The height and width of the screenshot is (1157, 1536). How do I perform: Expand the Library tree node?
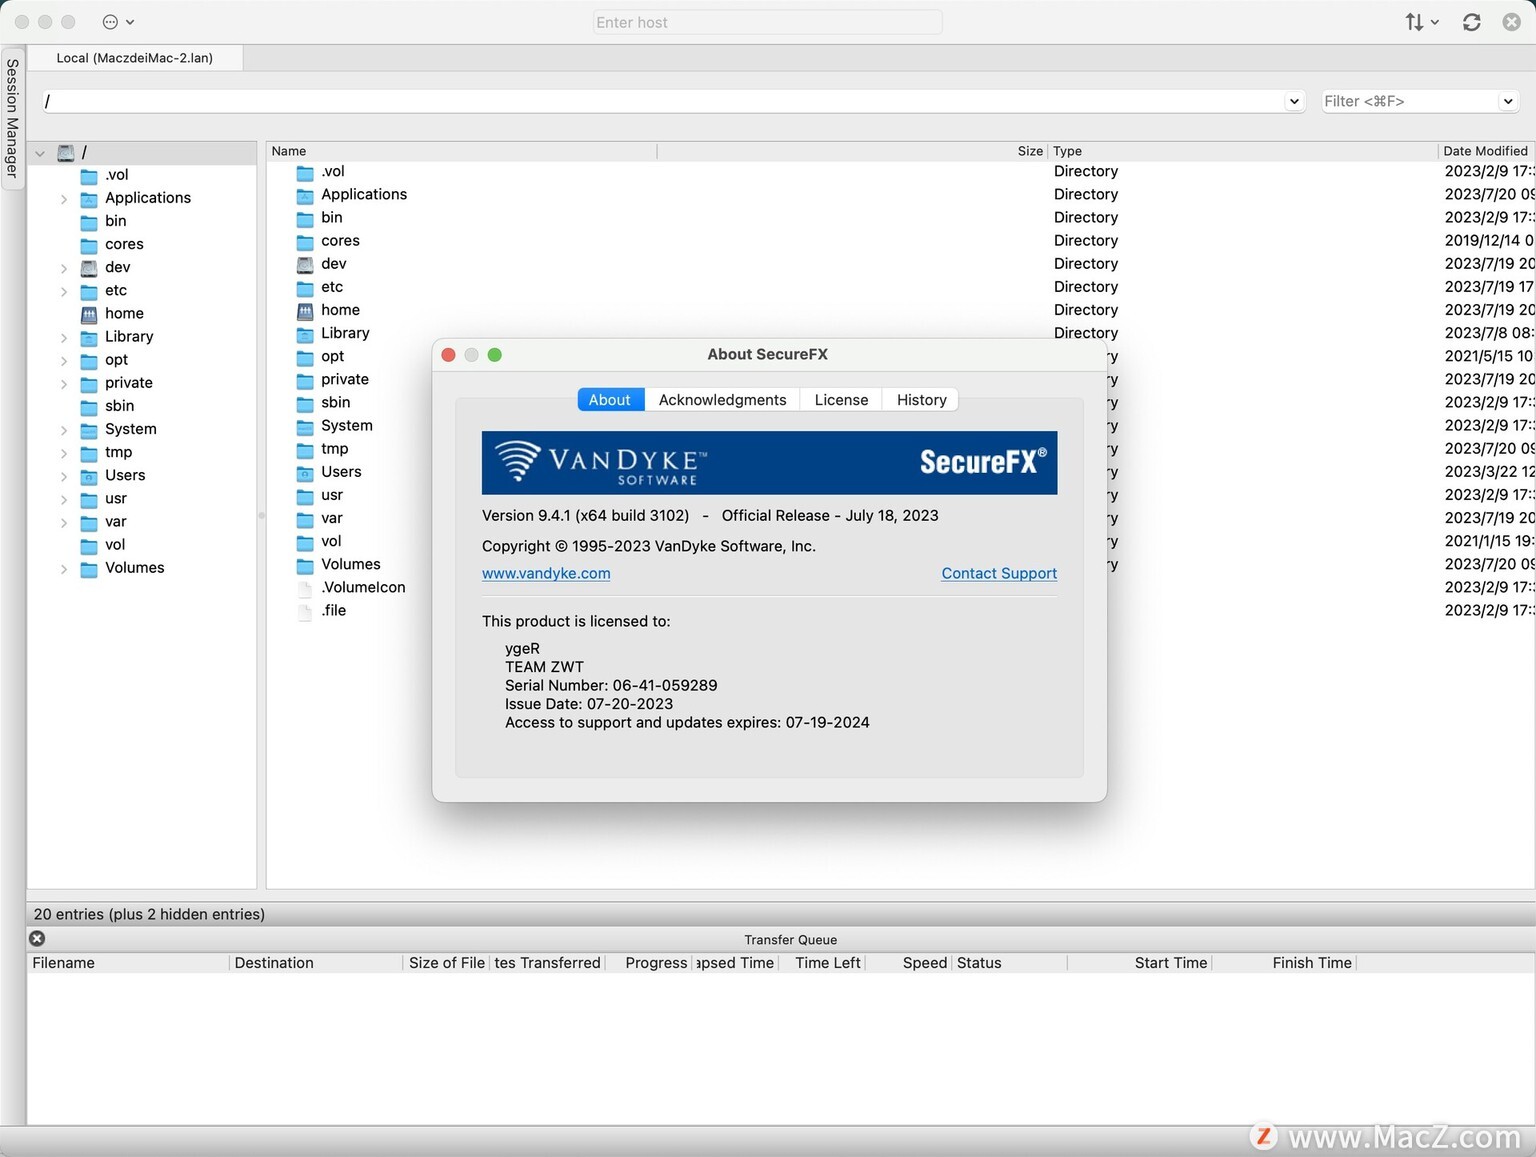64,337
